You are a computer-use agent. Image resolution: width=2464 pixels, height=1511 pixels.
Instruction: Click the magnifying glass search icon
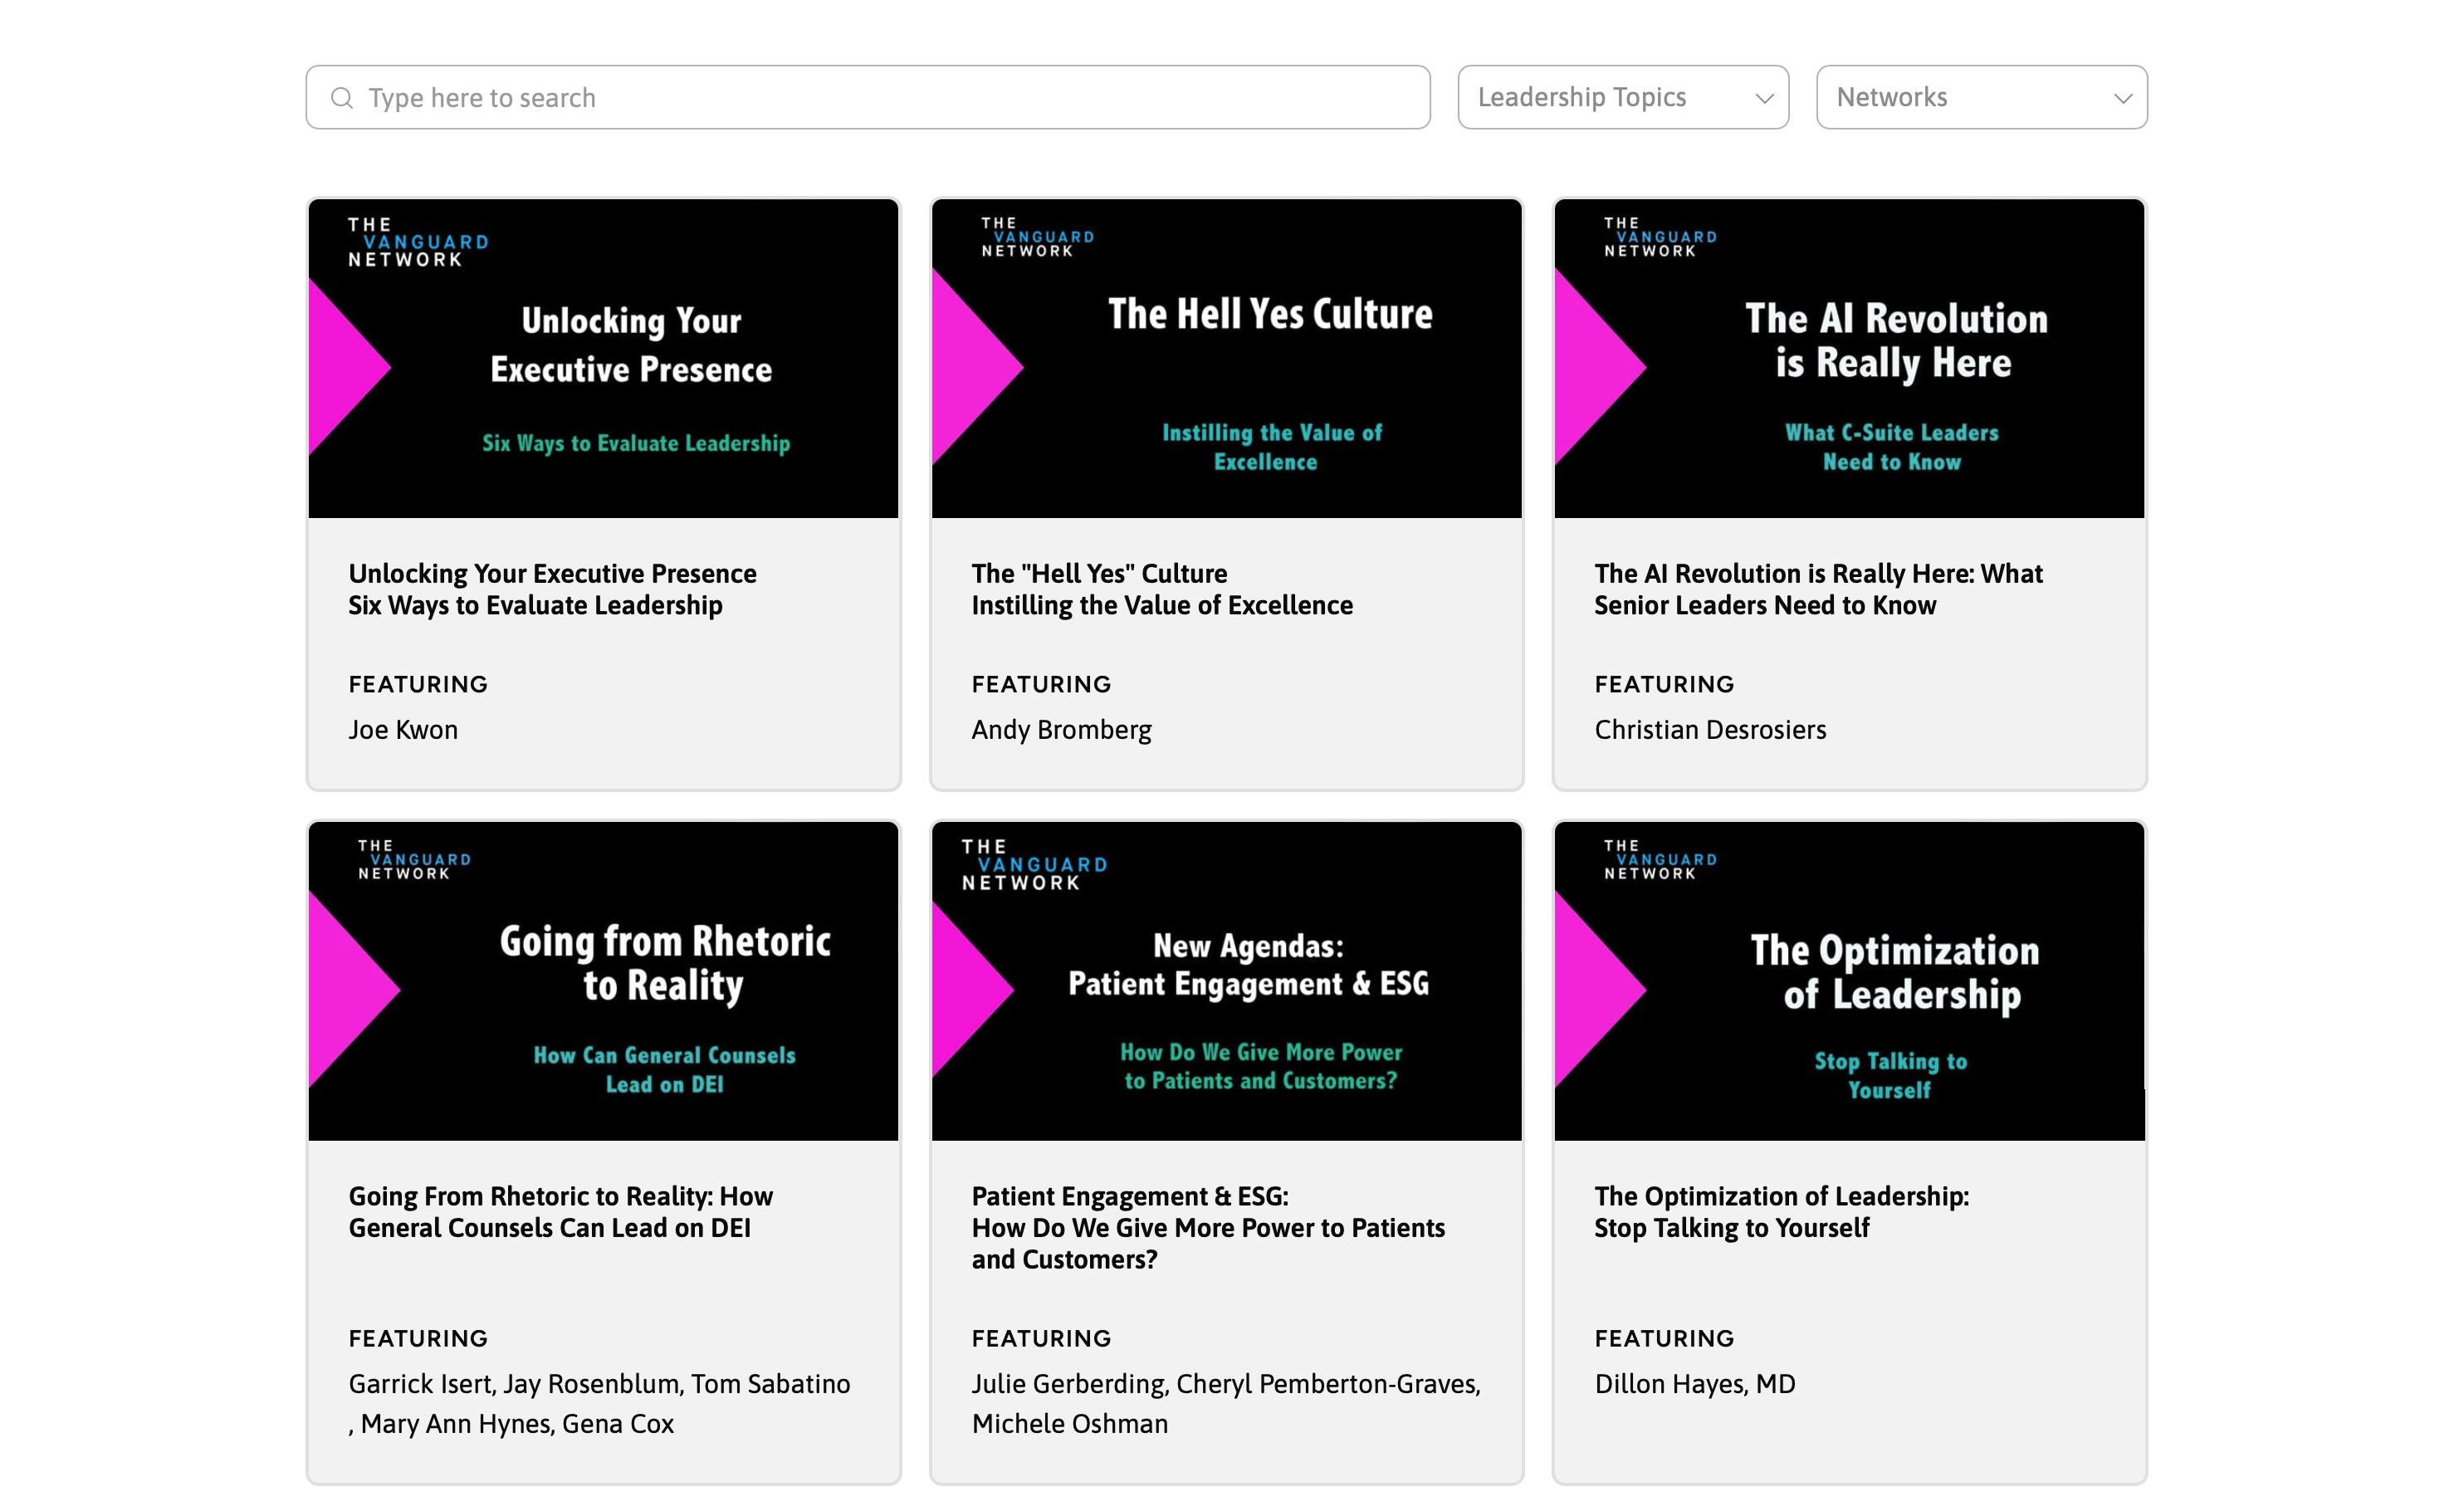(342, 98)
